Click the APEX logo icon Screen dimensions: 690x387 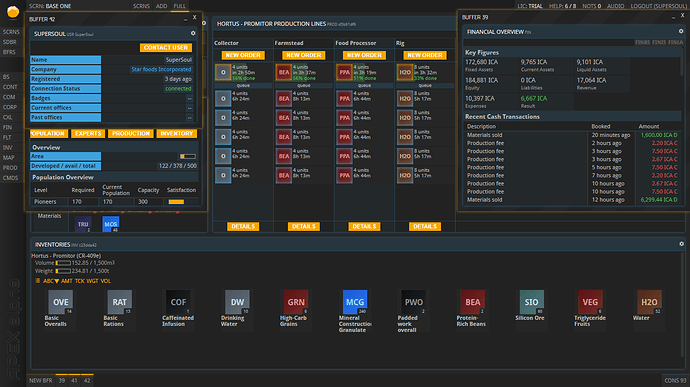pos(13,12)
